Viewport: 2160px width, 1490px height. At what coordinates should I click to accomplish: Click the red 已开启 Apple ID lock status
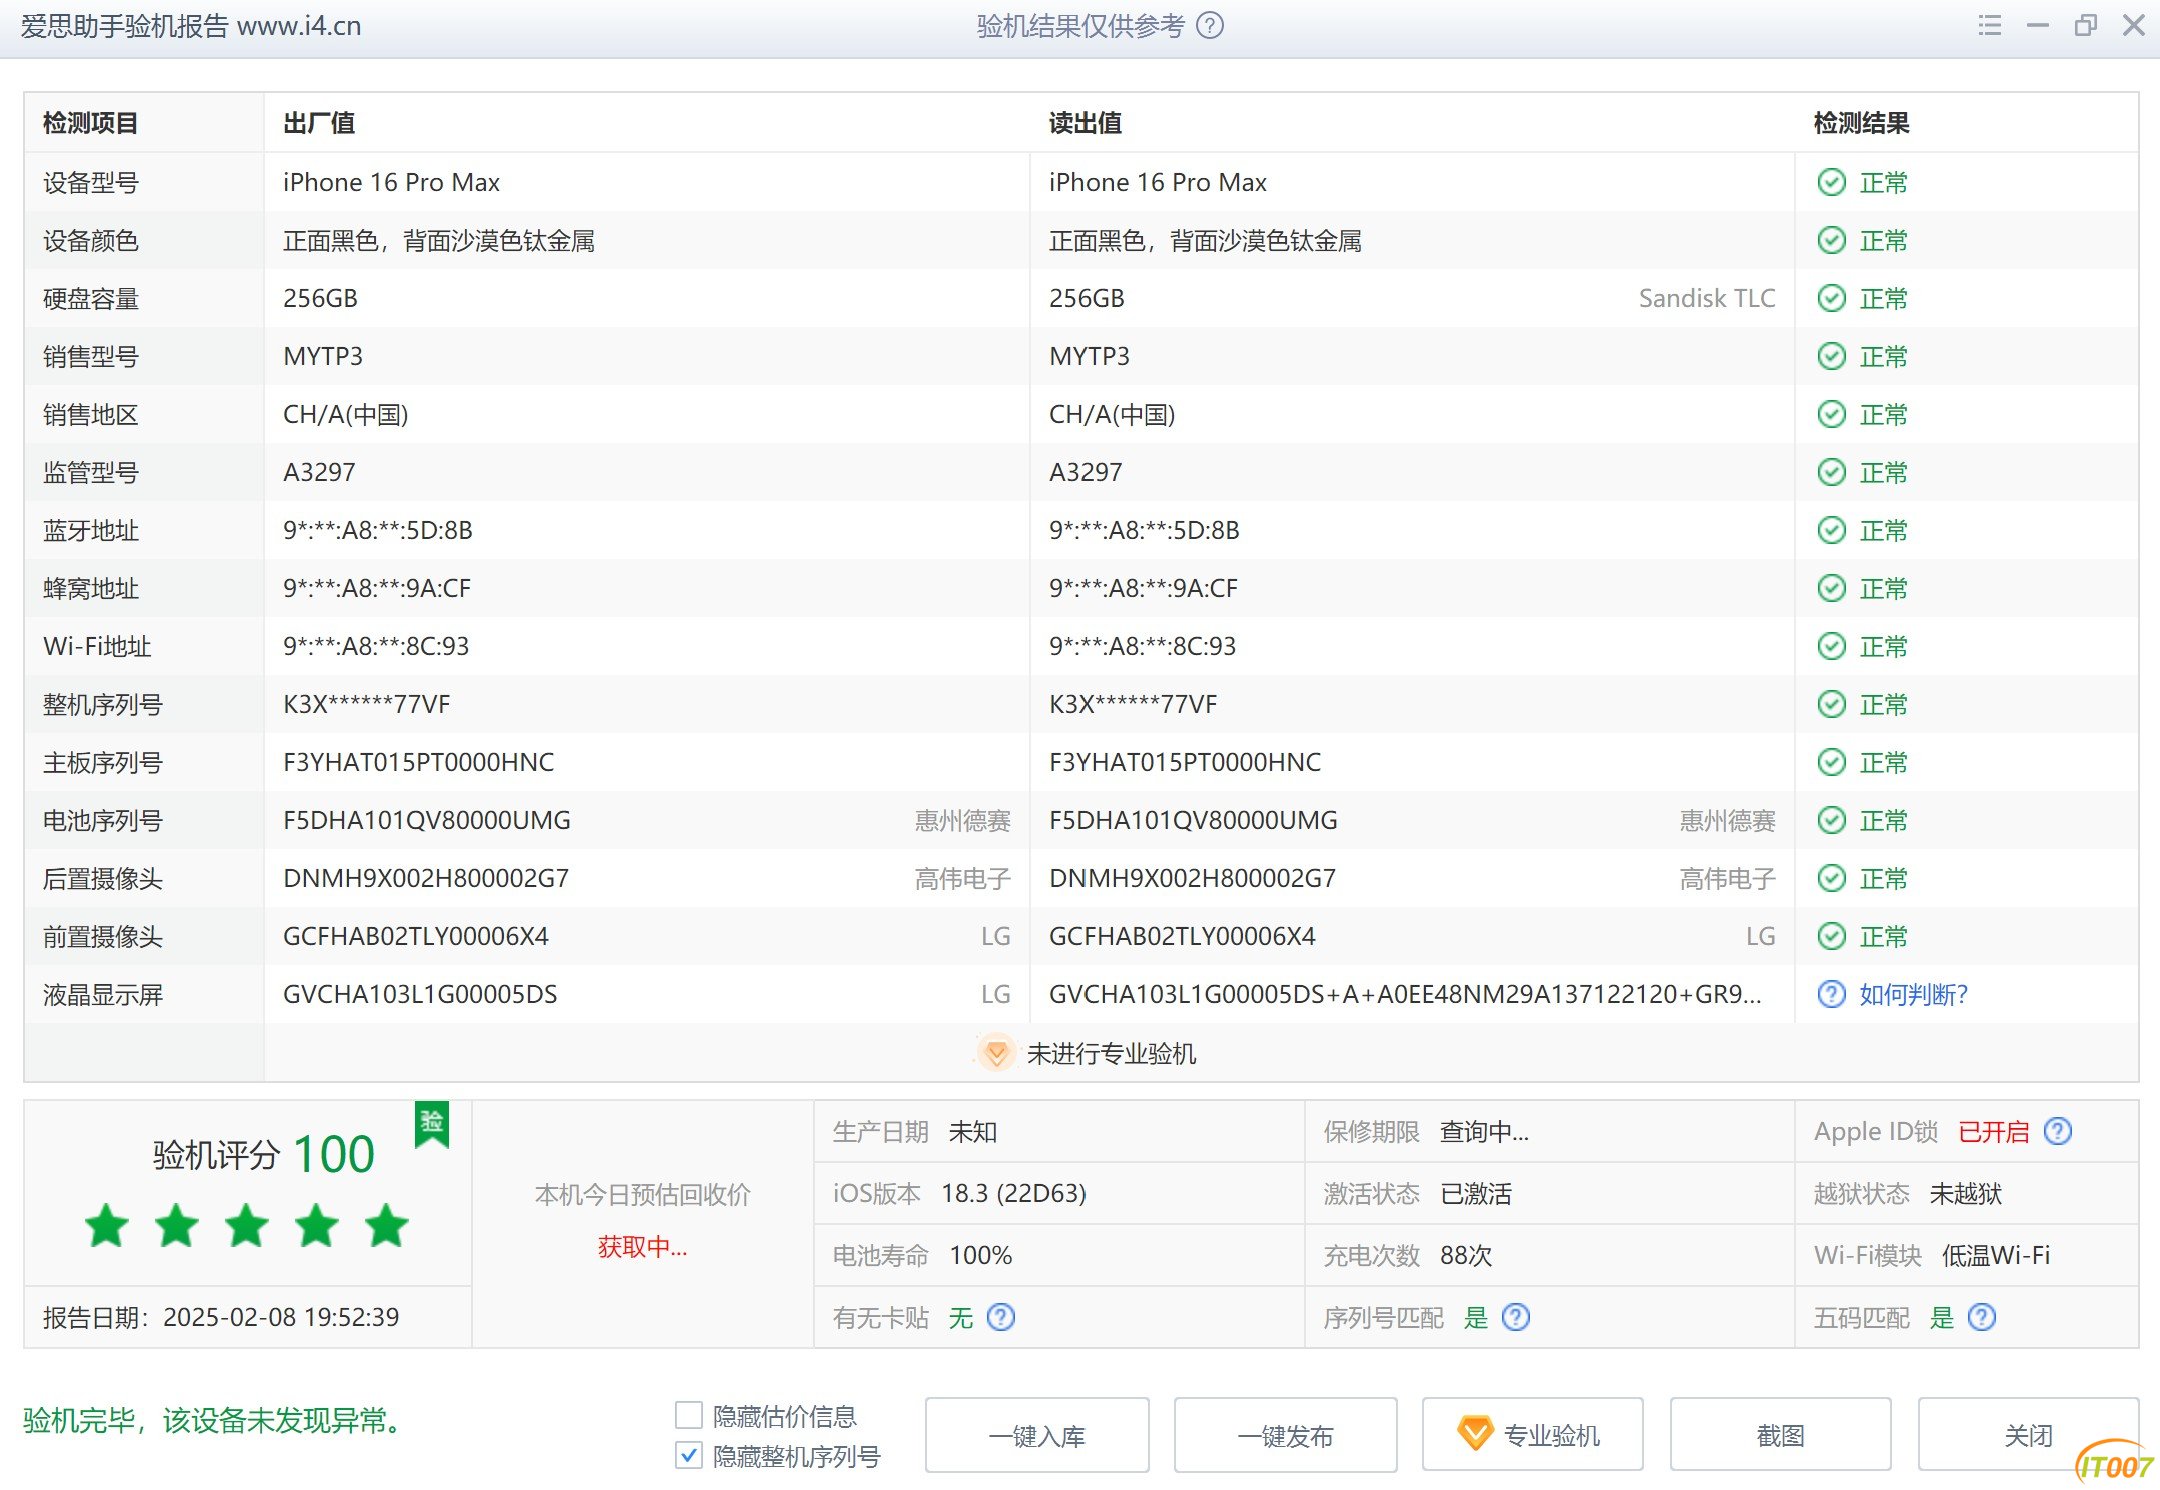[1993, 1131]
